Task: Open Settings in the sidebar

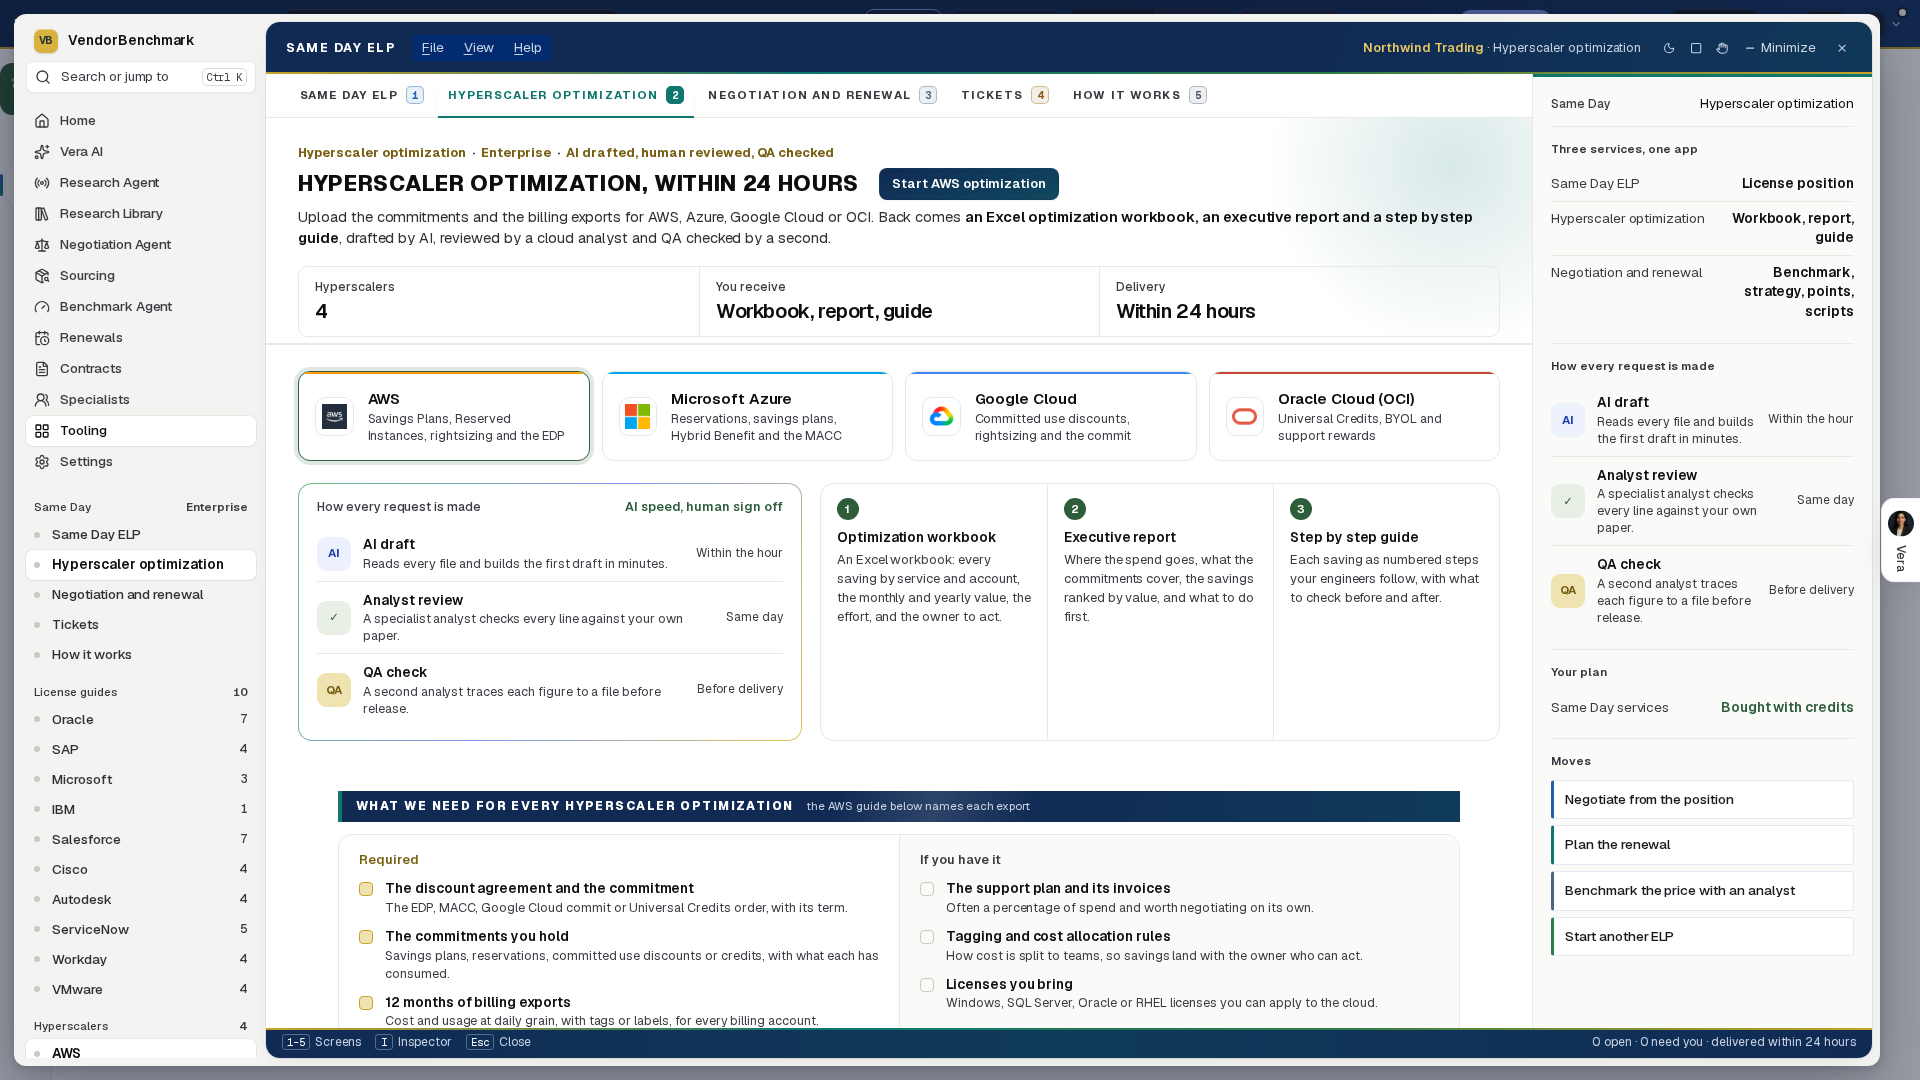Action: click(x=141, y=462)
